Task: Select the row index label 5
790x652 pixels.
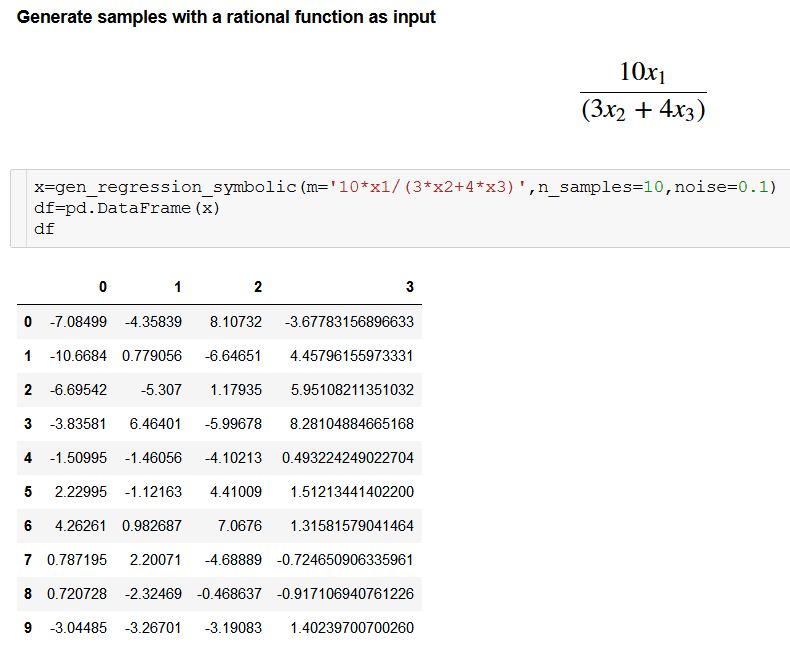Action: [x=27, y=492]
